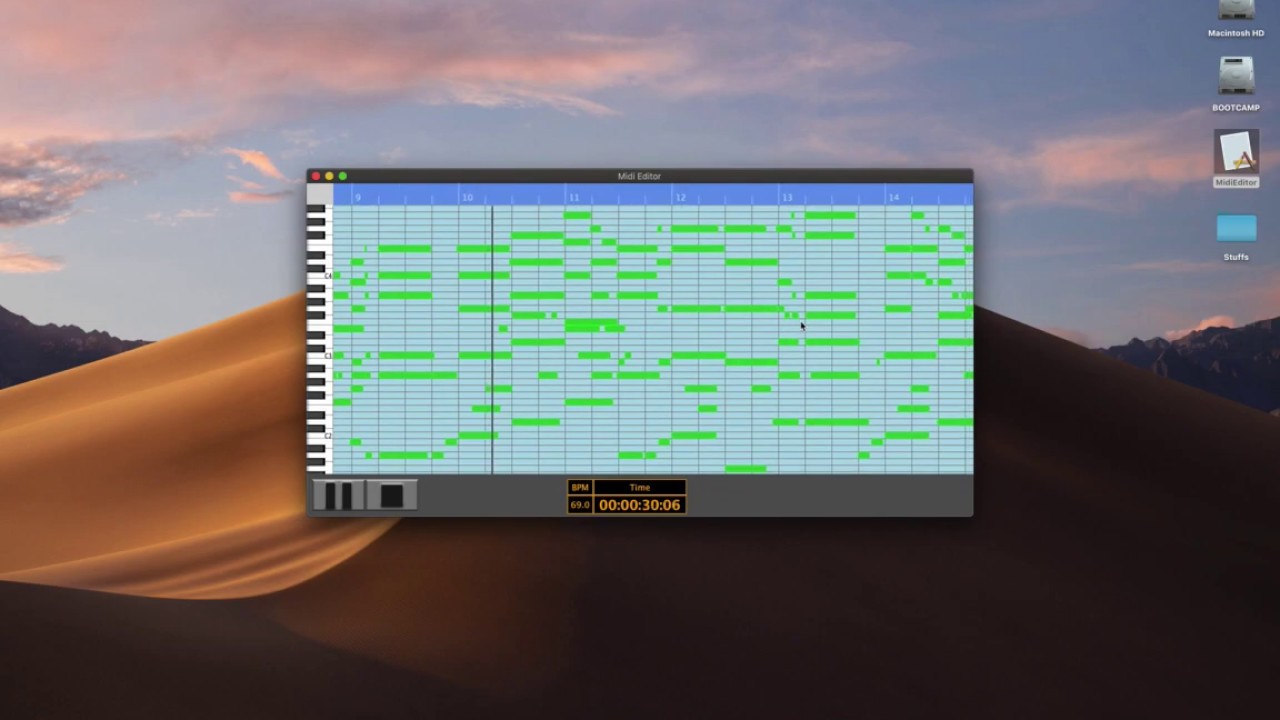Jump to measure 9 on the ruler
This screenshot has width=1280, height=720.
tap(358, 197)
